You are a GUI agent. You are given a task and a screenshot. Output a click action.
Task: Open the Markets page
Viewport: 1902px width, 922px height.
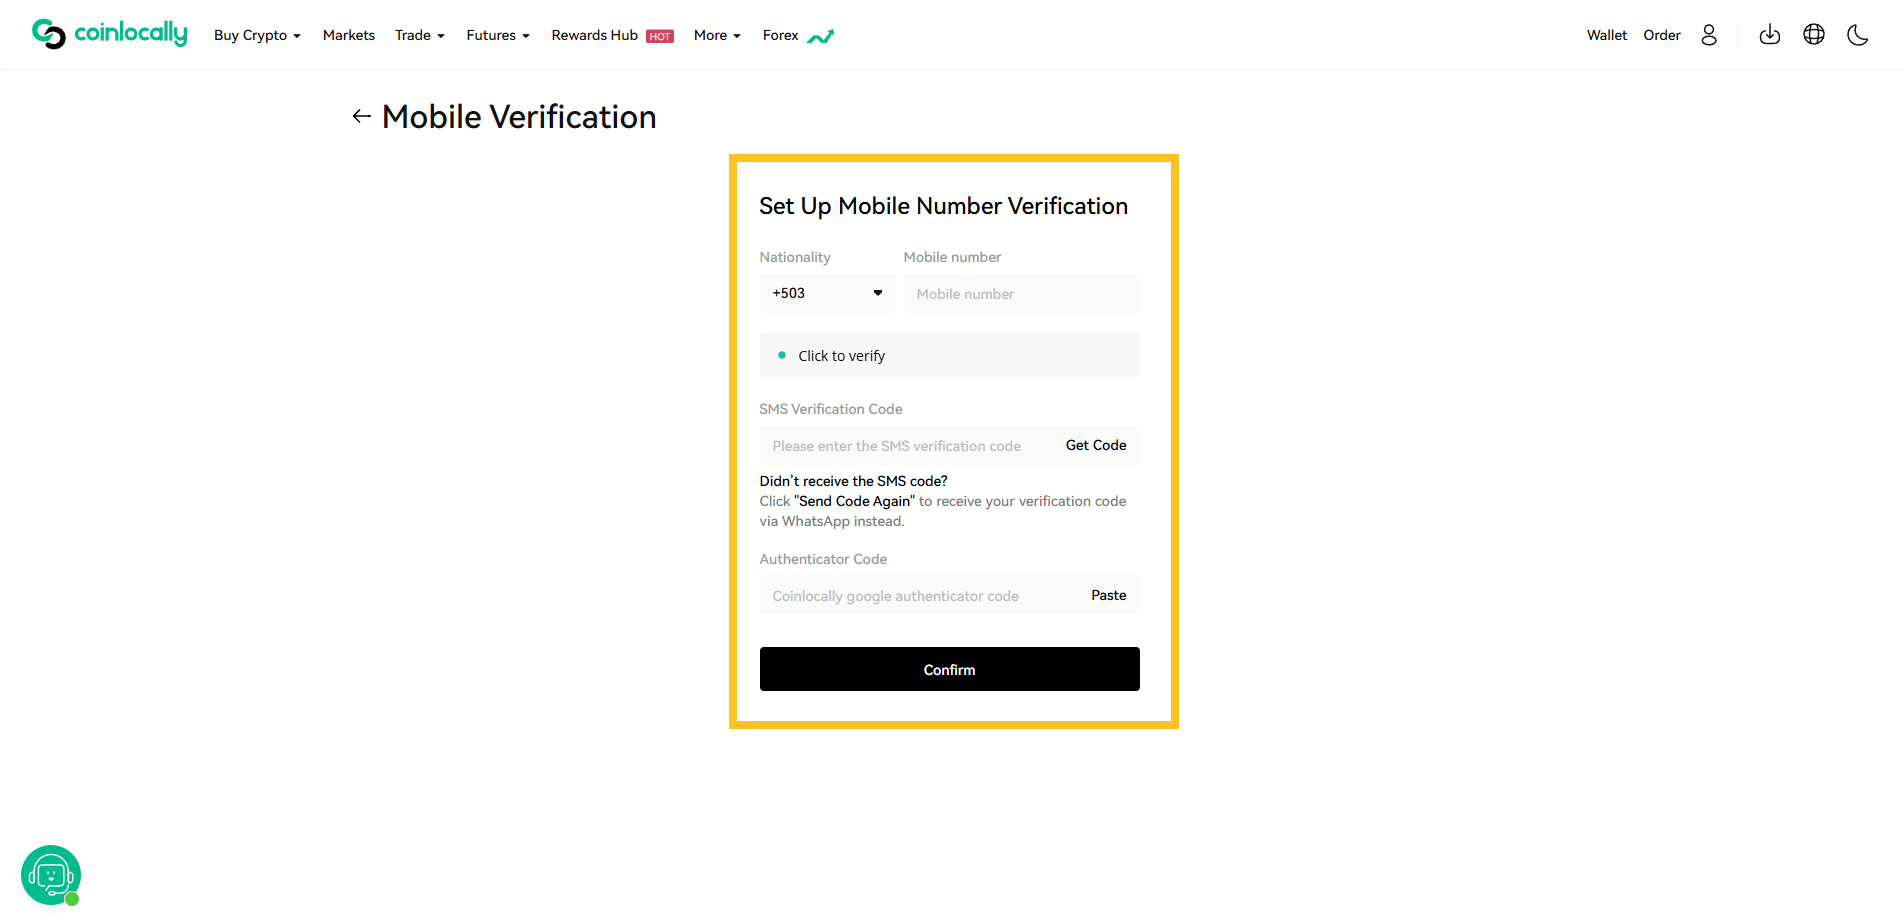click(349, 35)
